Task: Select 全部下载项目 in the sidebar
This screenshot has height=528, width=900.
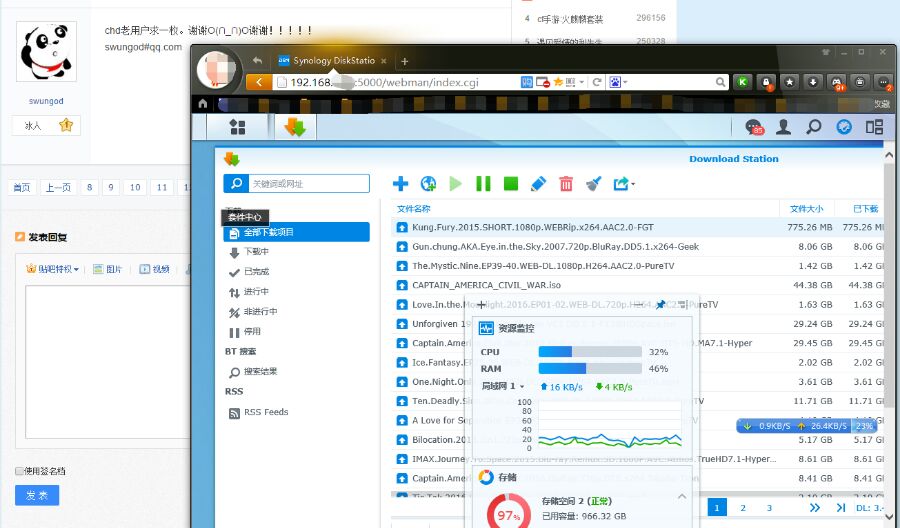Action: (x=296, y=232)
